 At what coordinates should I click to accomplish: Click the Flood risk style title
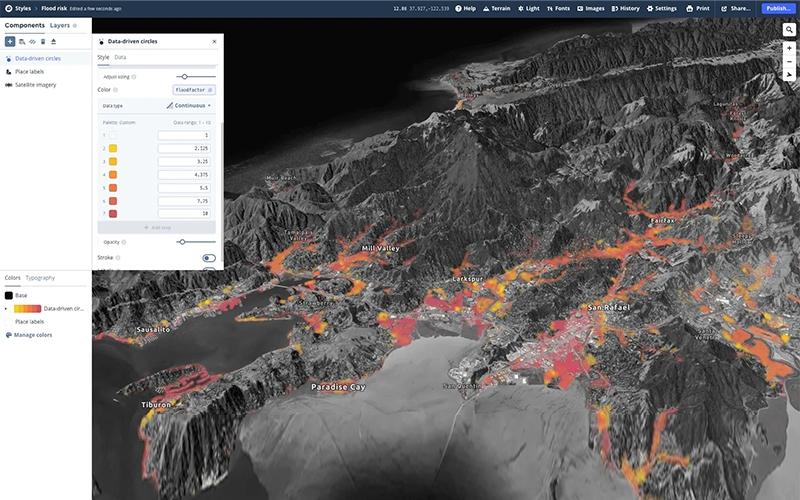(x=54, y=9)
